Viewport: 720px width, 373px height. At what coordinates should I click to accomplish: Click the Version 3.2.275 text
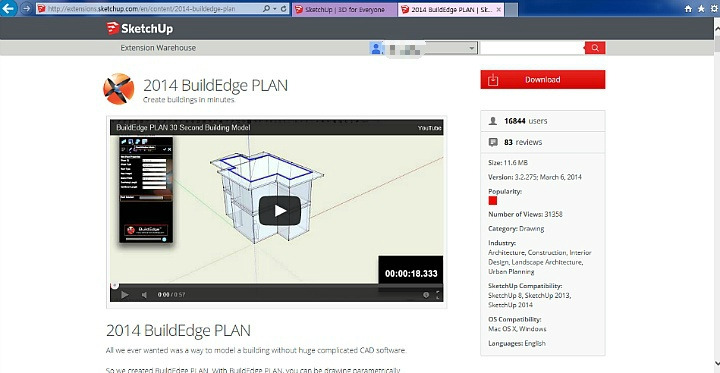(535, 177)
